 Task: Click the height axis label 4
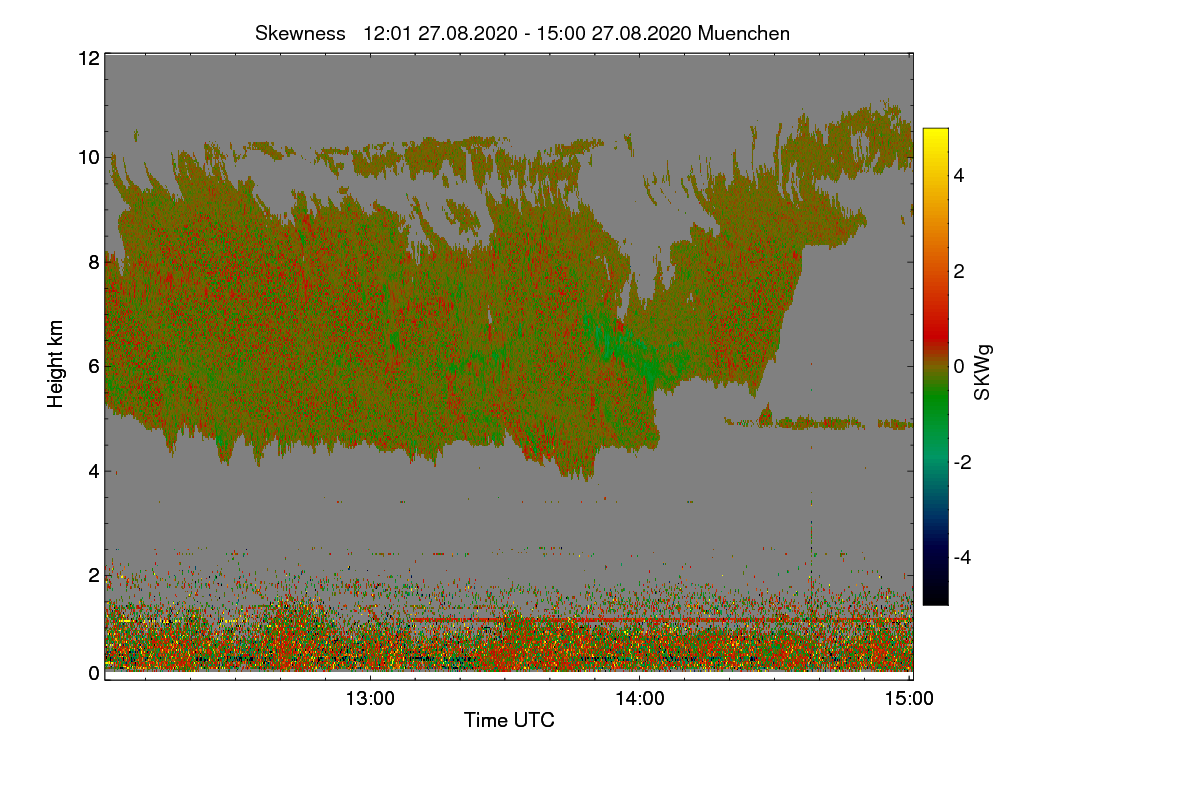point(93,470)
